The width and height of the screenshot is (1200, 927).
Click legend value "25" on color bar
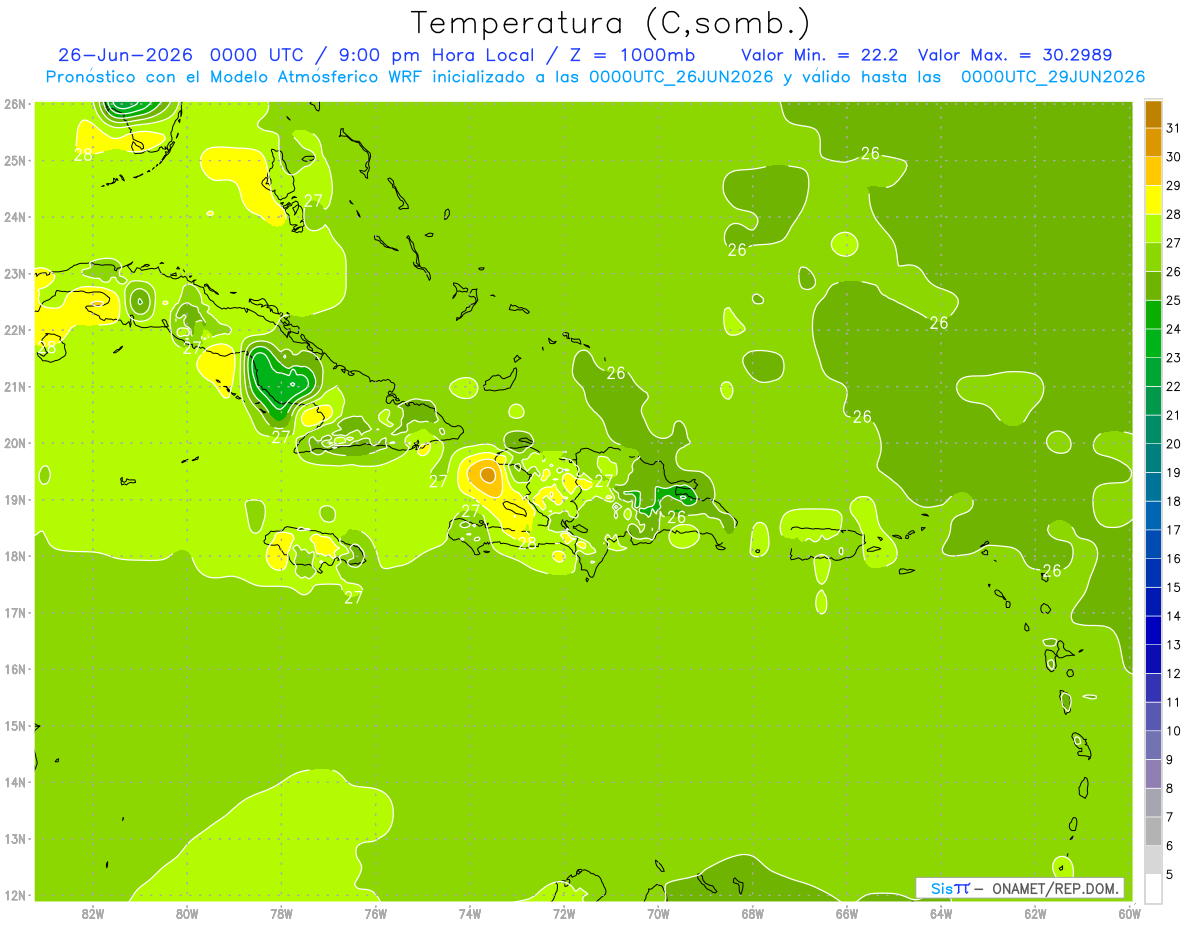click(1173, 300)
